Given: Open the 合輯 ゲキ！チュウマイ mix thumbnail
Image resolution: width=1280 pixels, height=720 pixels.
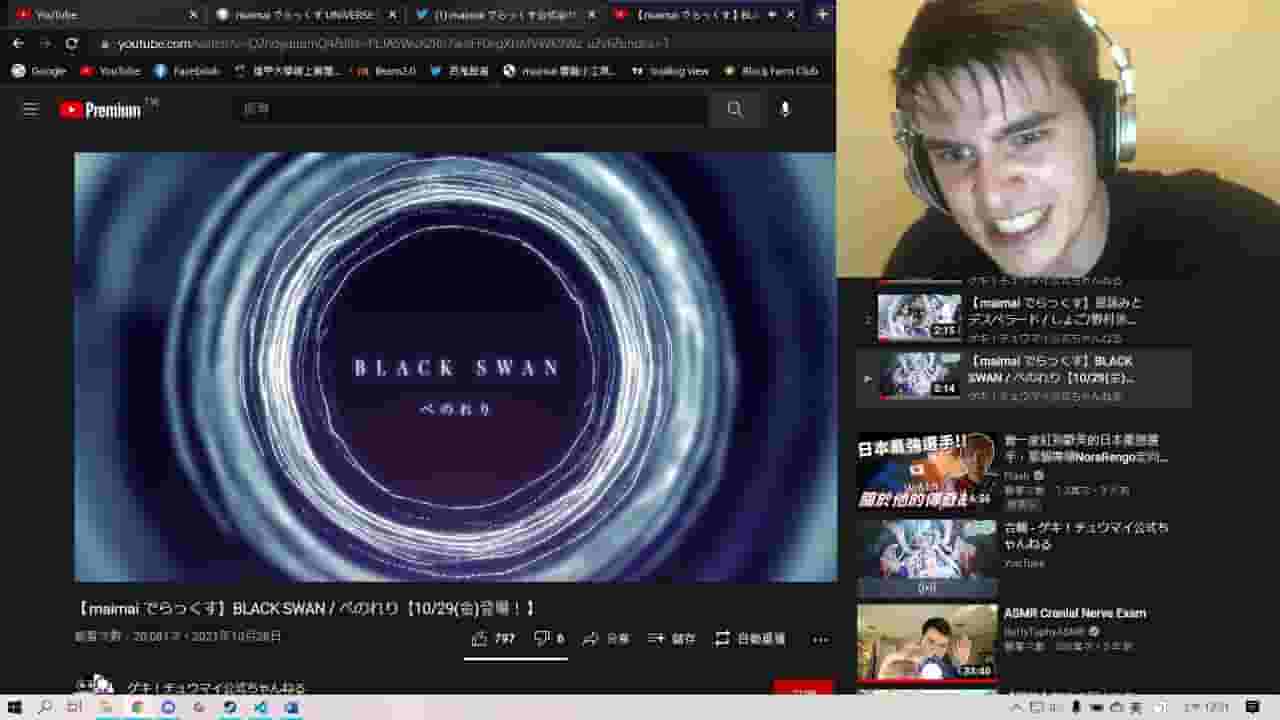Looking at the screenshot, I should 927,558.
